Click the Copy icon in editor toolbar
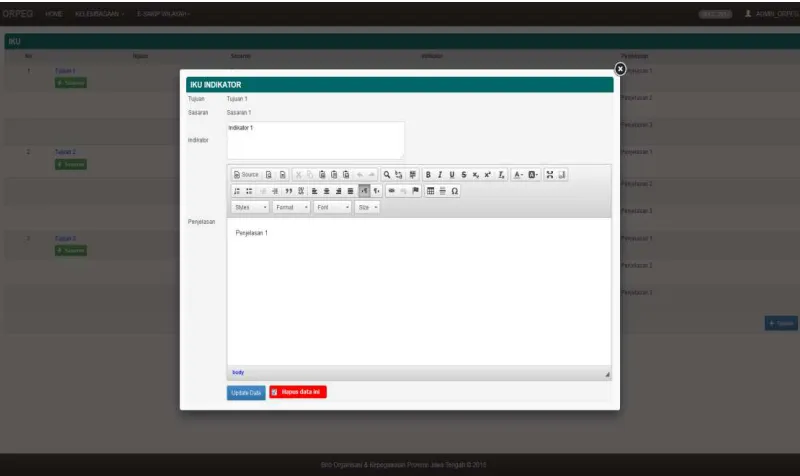The height and width of the screenshot is (476, 800). [x=310, y=174]
